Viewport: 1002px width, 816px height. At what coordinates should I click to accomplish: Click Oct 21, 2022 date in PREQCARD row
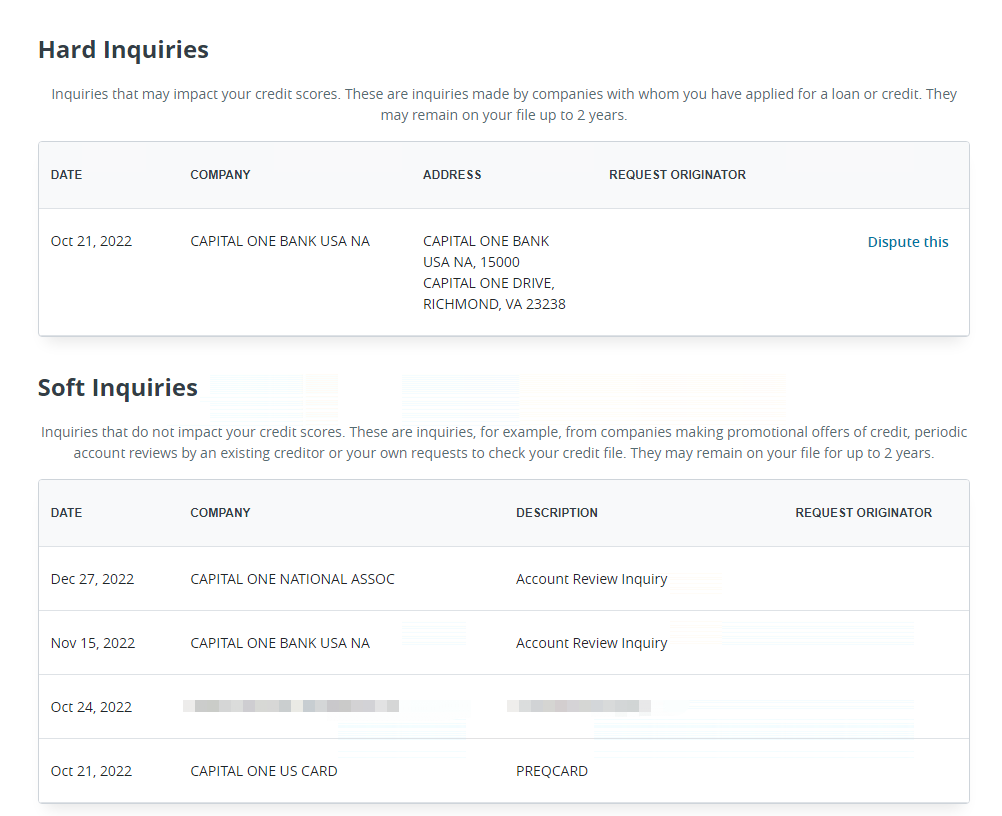[91, 771]
